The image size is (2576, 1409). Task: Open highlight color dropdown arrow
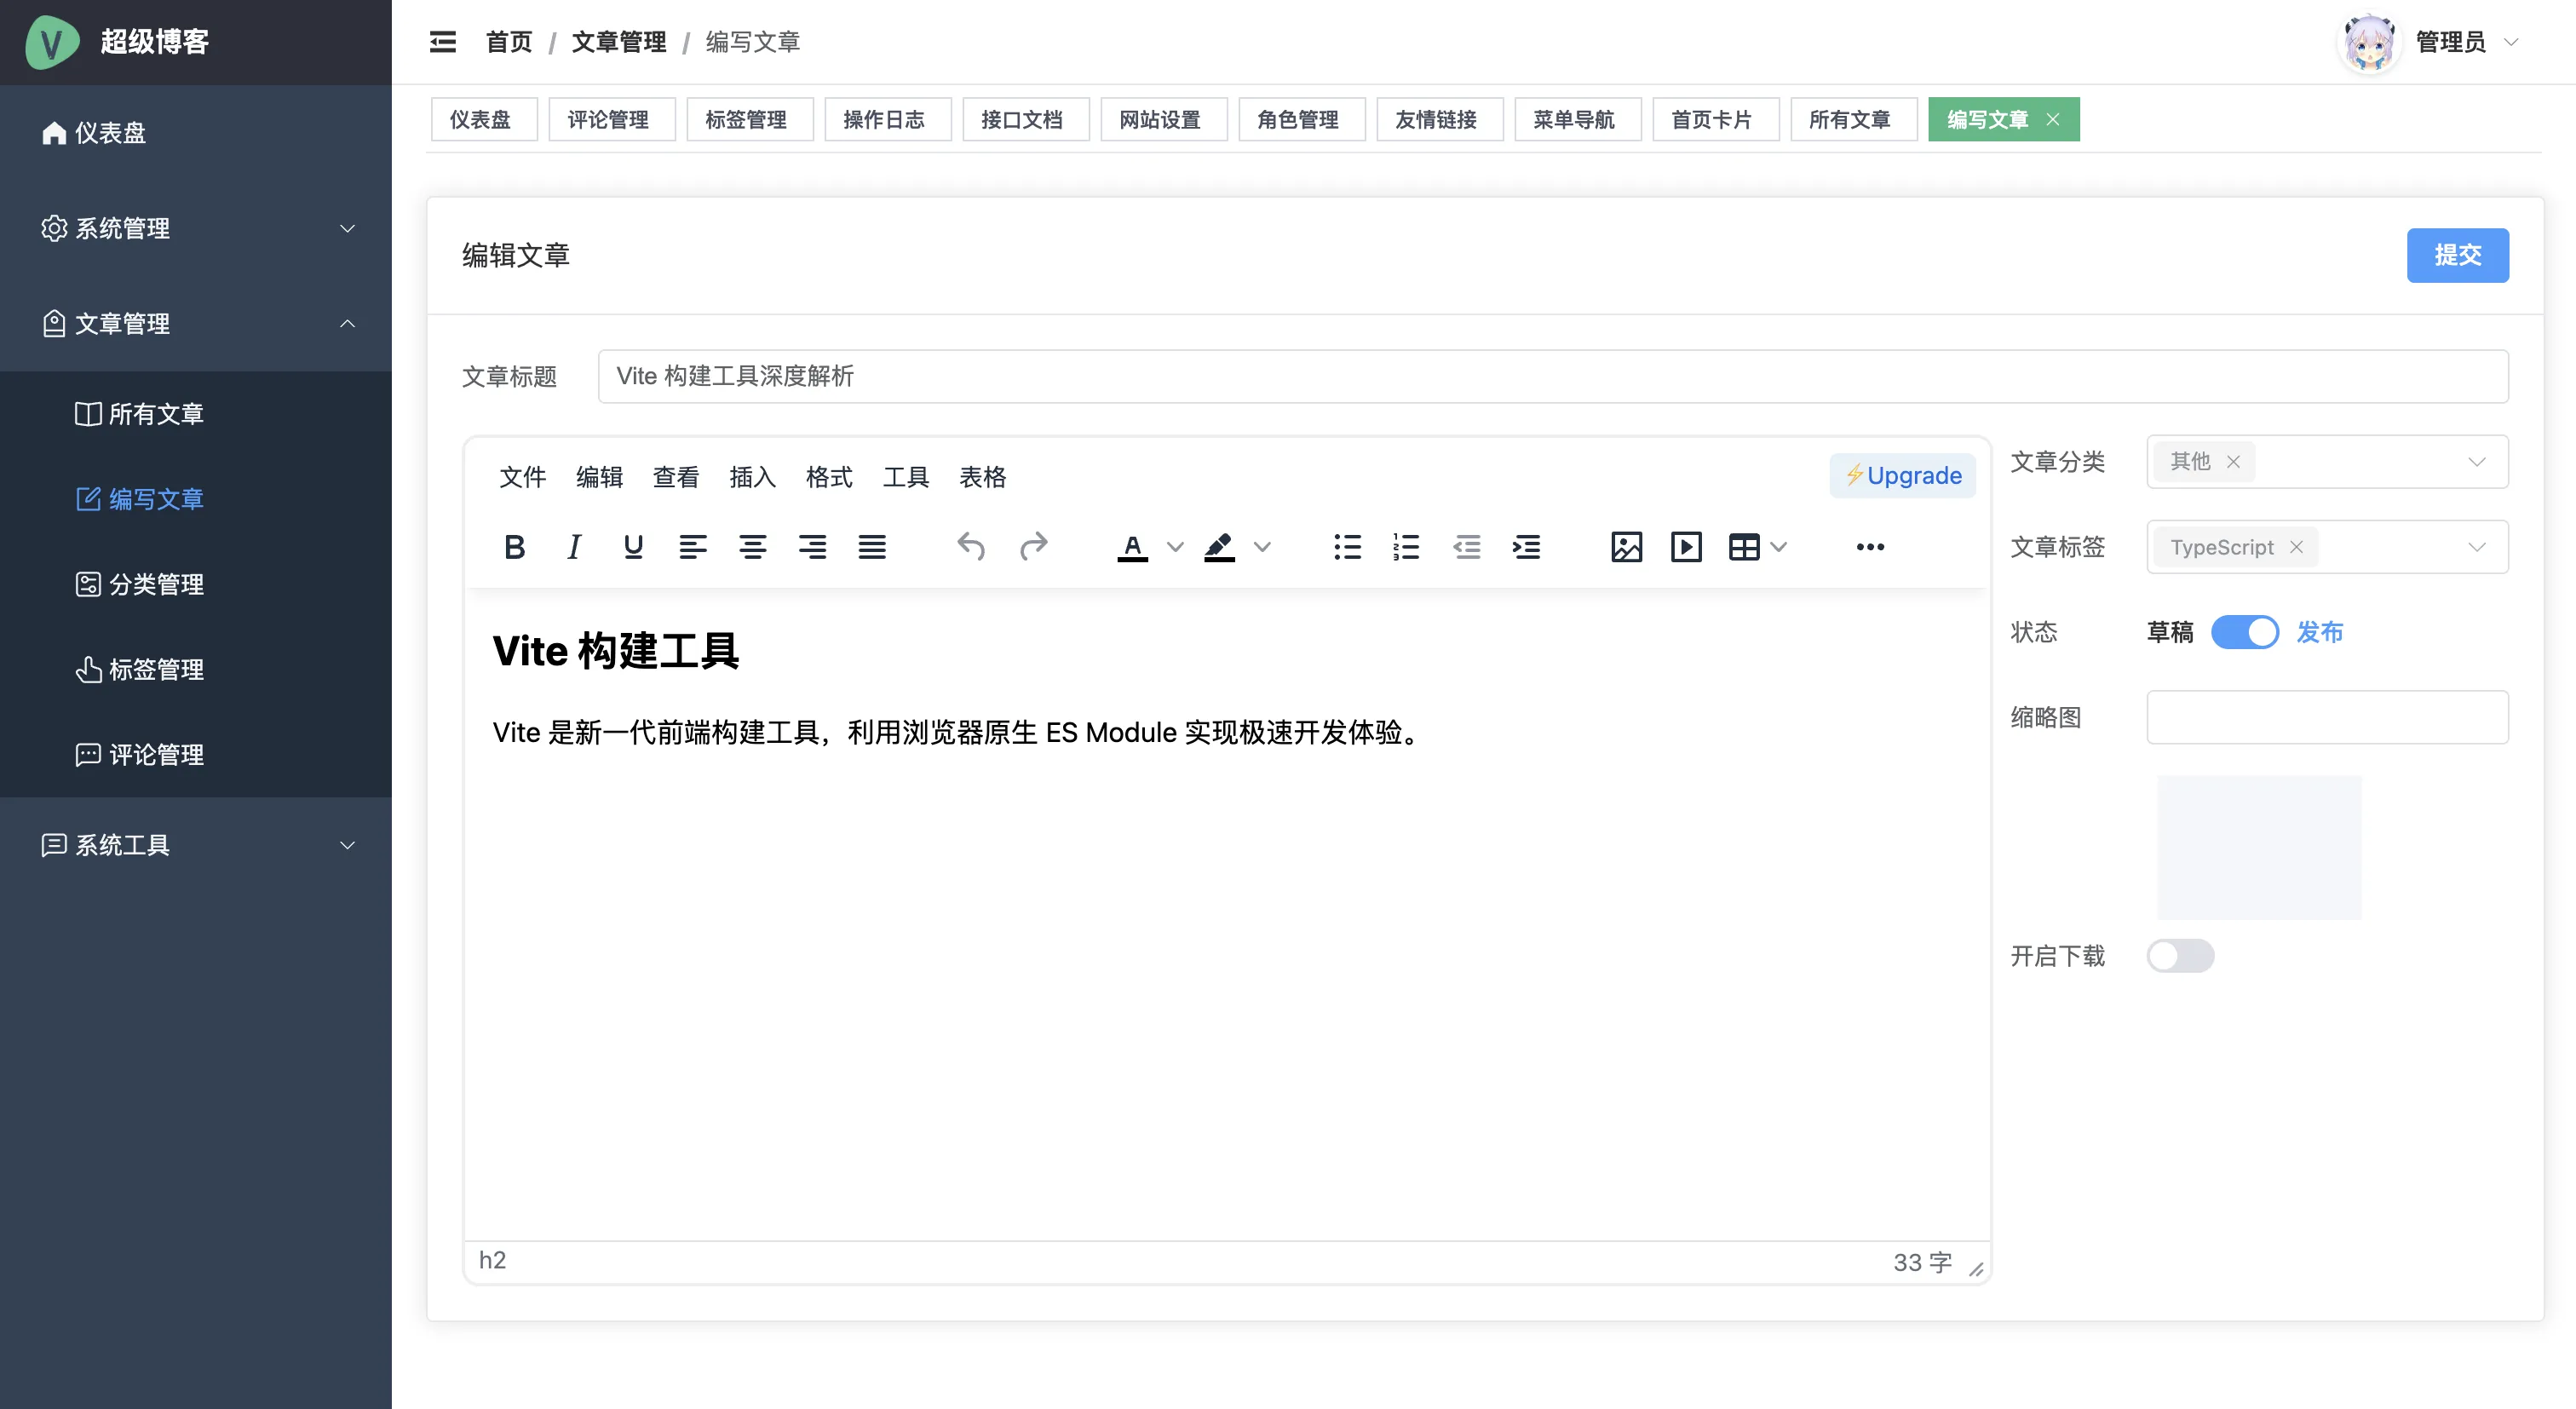click(1263, 547)
